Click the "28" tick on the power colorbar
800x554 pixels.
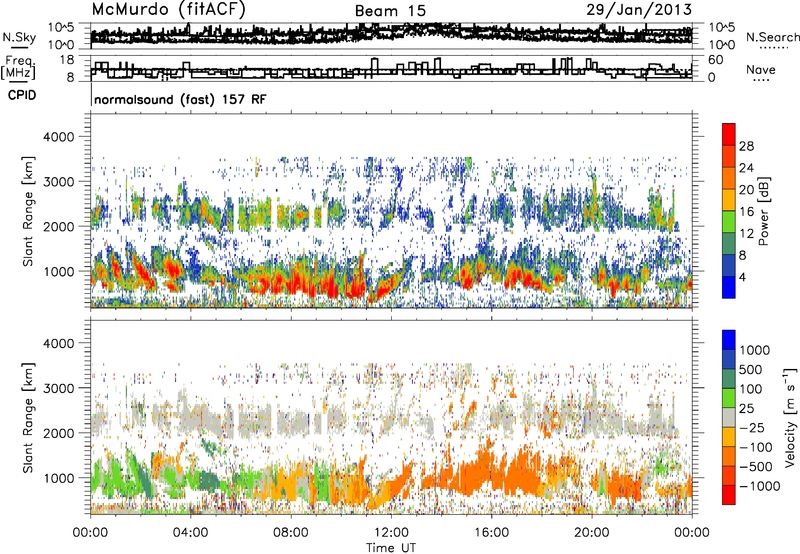[746, 146]
